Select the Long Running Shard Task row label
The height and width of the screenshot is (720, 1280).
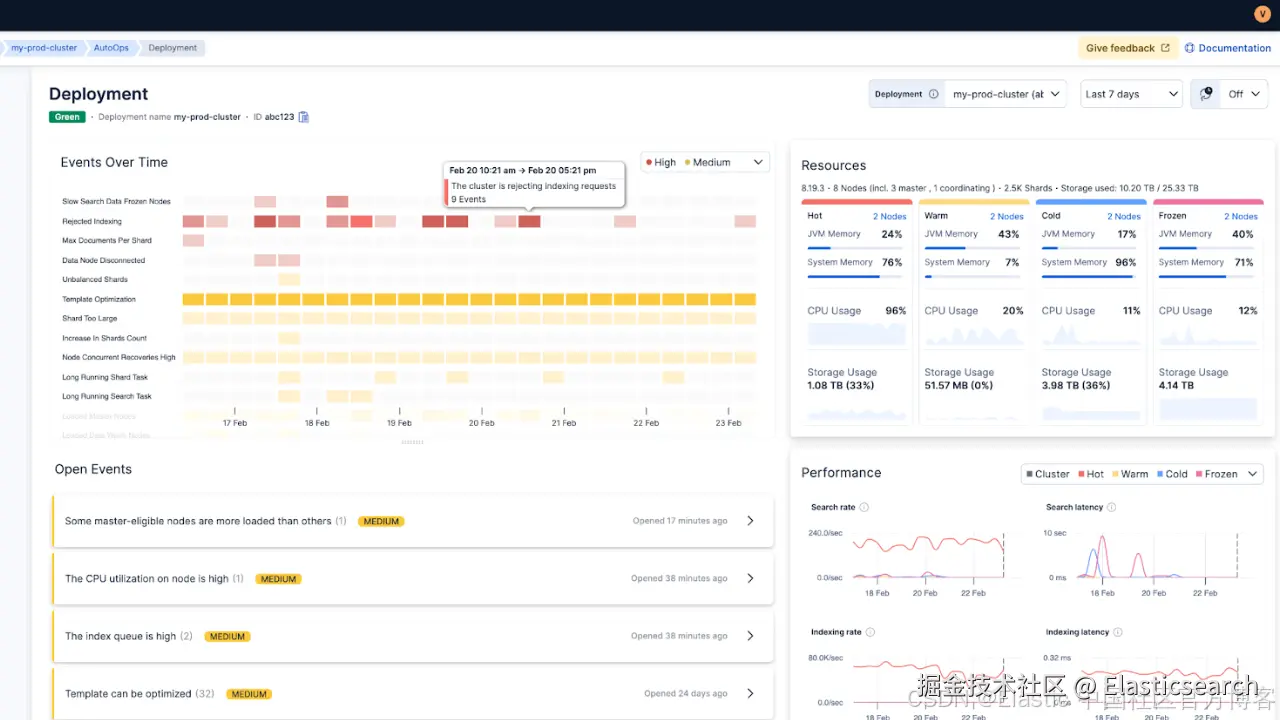point(105,377)
